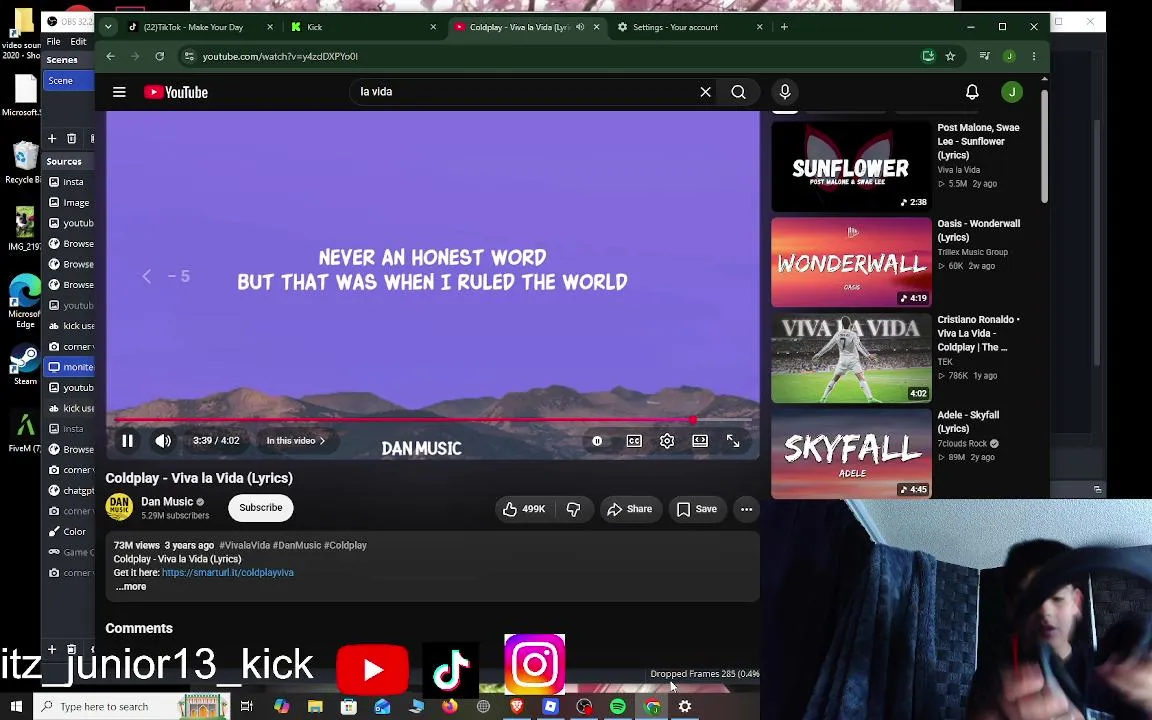Viewport: 1152px width, 720px height.
Task: Open the Windows Start menu
Action: 16,706
